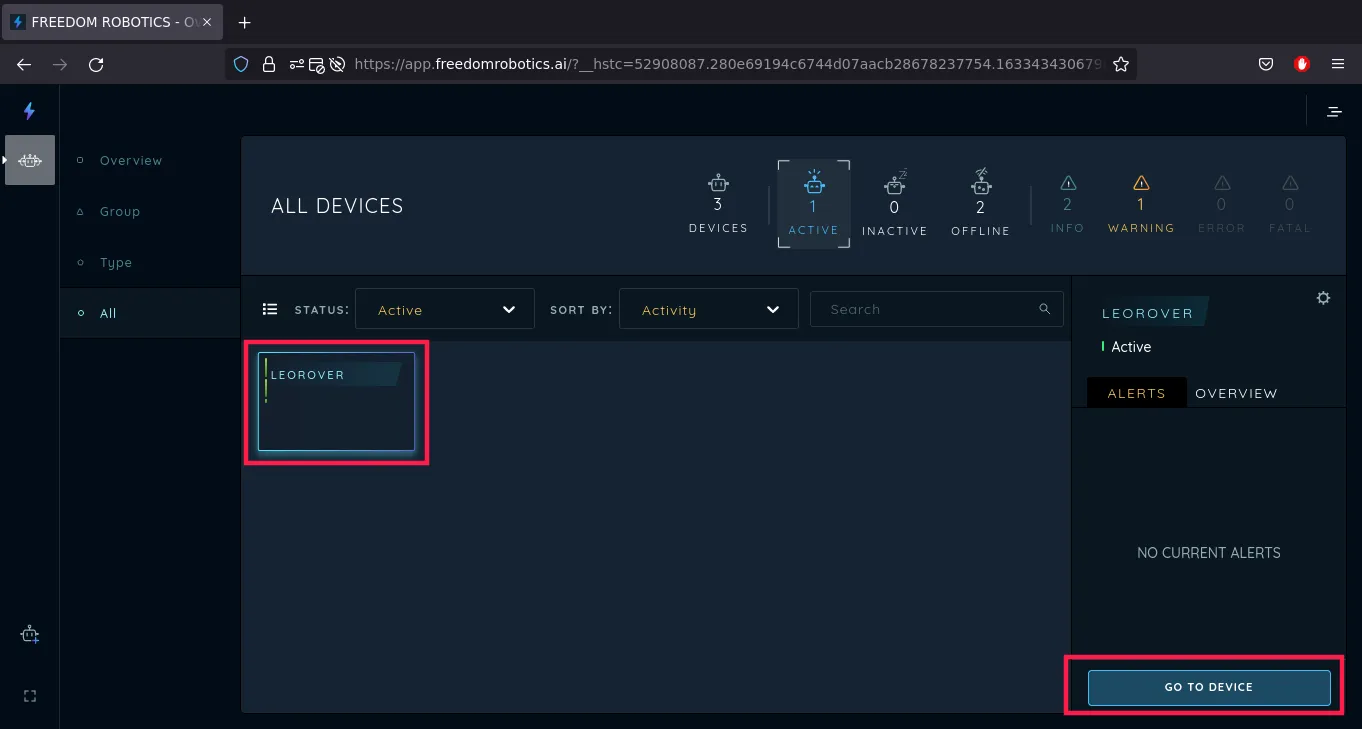
Task: Toggle fullscreen mode icon
Action: [30, 696]
